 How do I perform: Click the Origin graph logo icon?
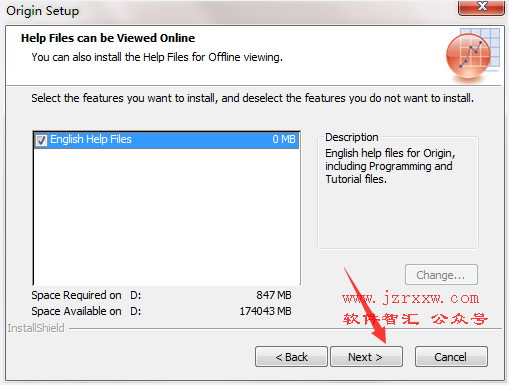coord(473,55)
